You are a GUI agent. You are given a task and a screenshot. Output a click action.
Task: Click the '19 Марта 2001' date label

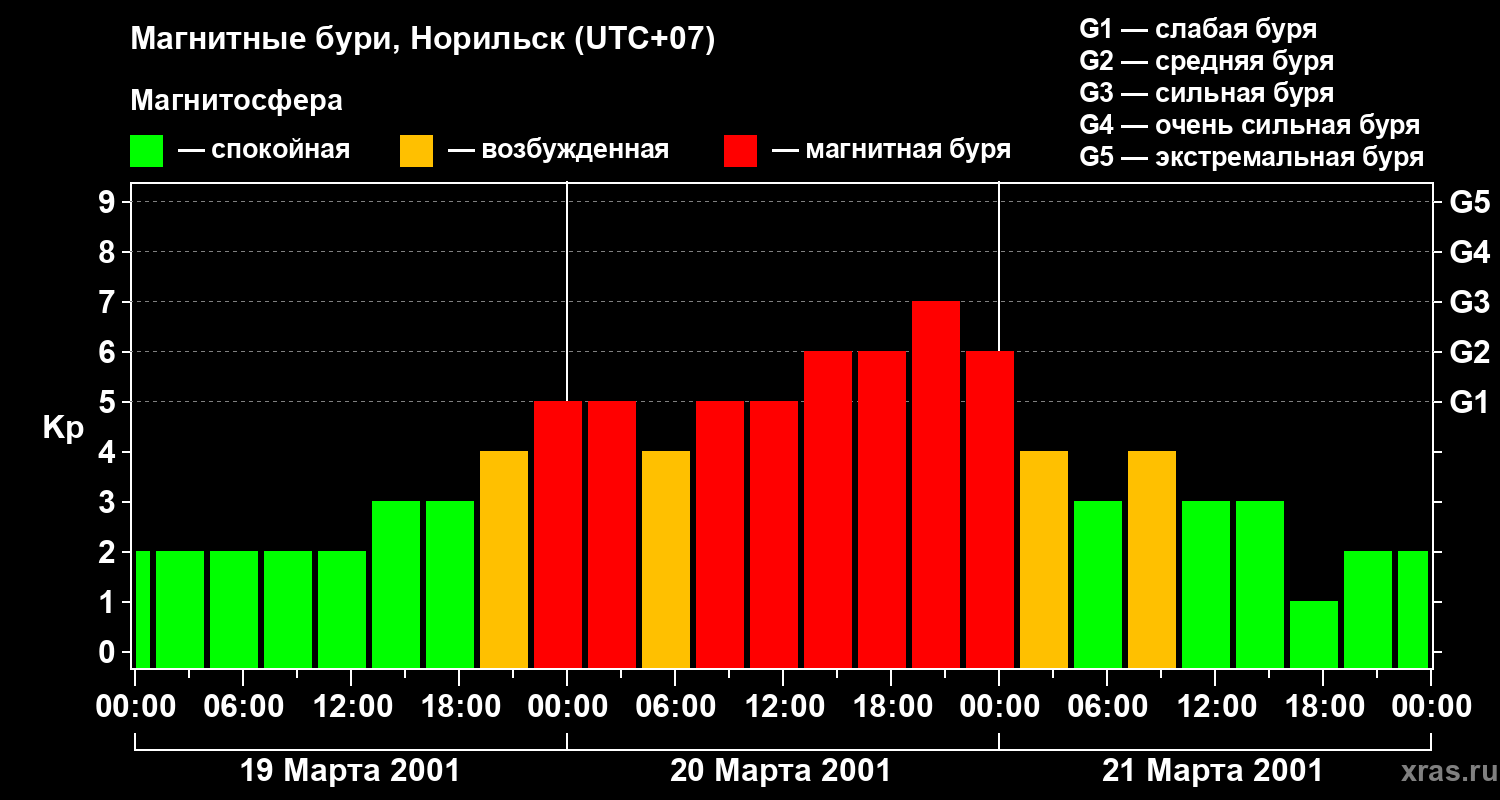tap(350, 771)
